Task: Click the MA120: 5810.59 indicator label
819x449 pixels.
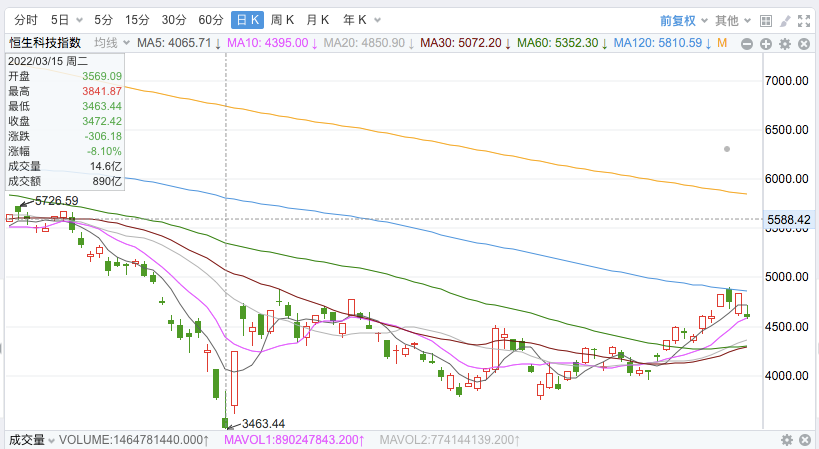Action: tap(662, 43)
